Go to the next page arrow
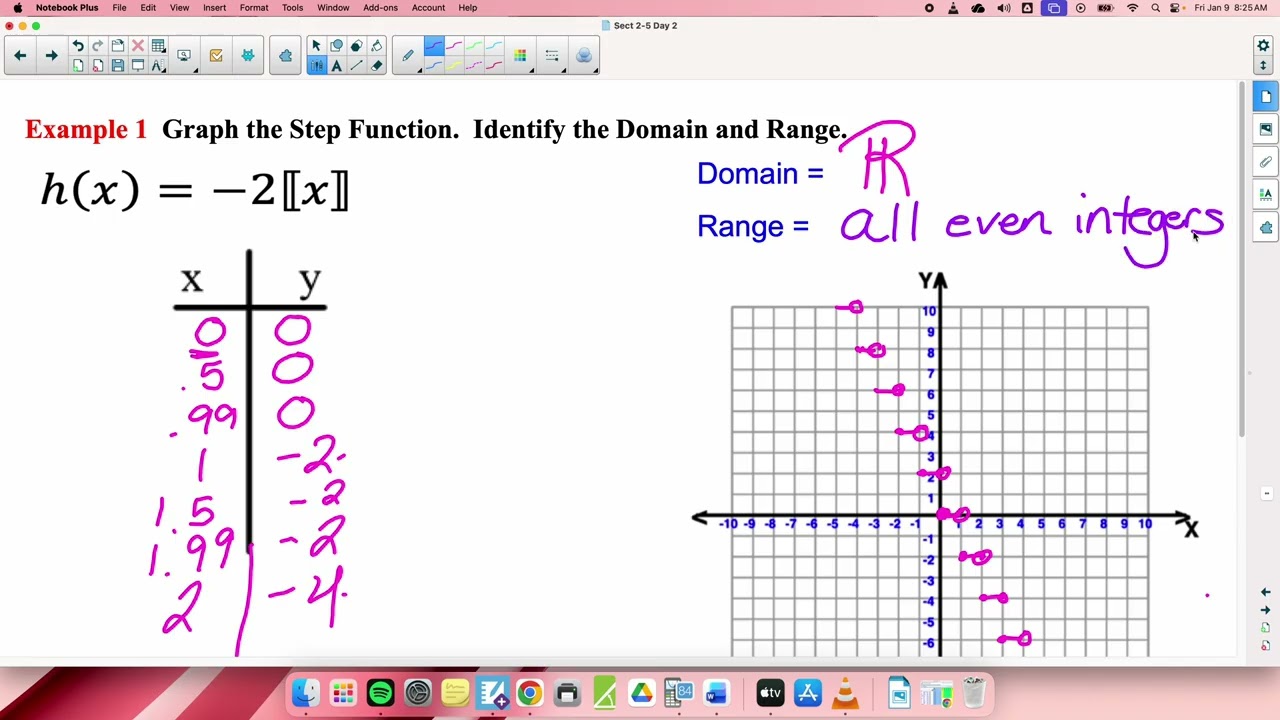1280x720 pixels. [x=51, y=55]
